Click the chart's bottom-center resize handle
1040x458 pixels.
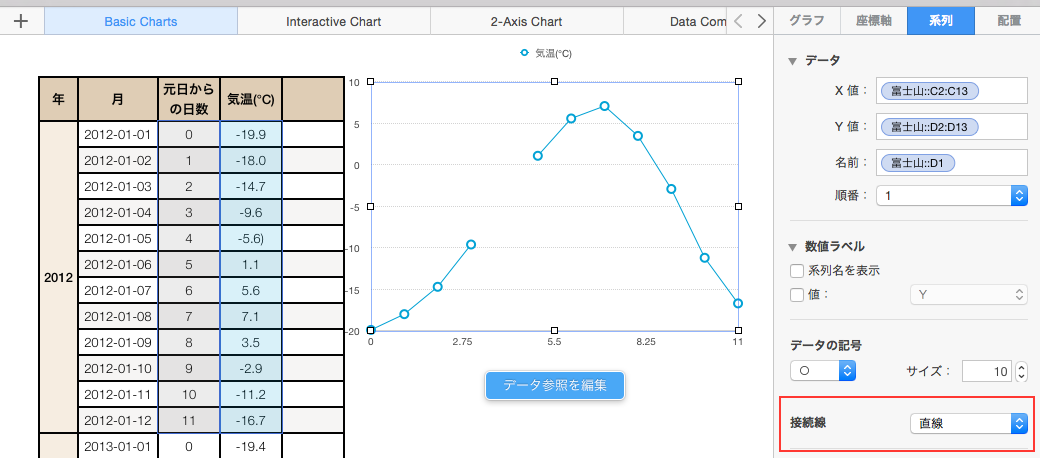tap(555, 330)
